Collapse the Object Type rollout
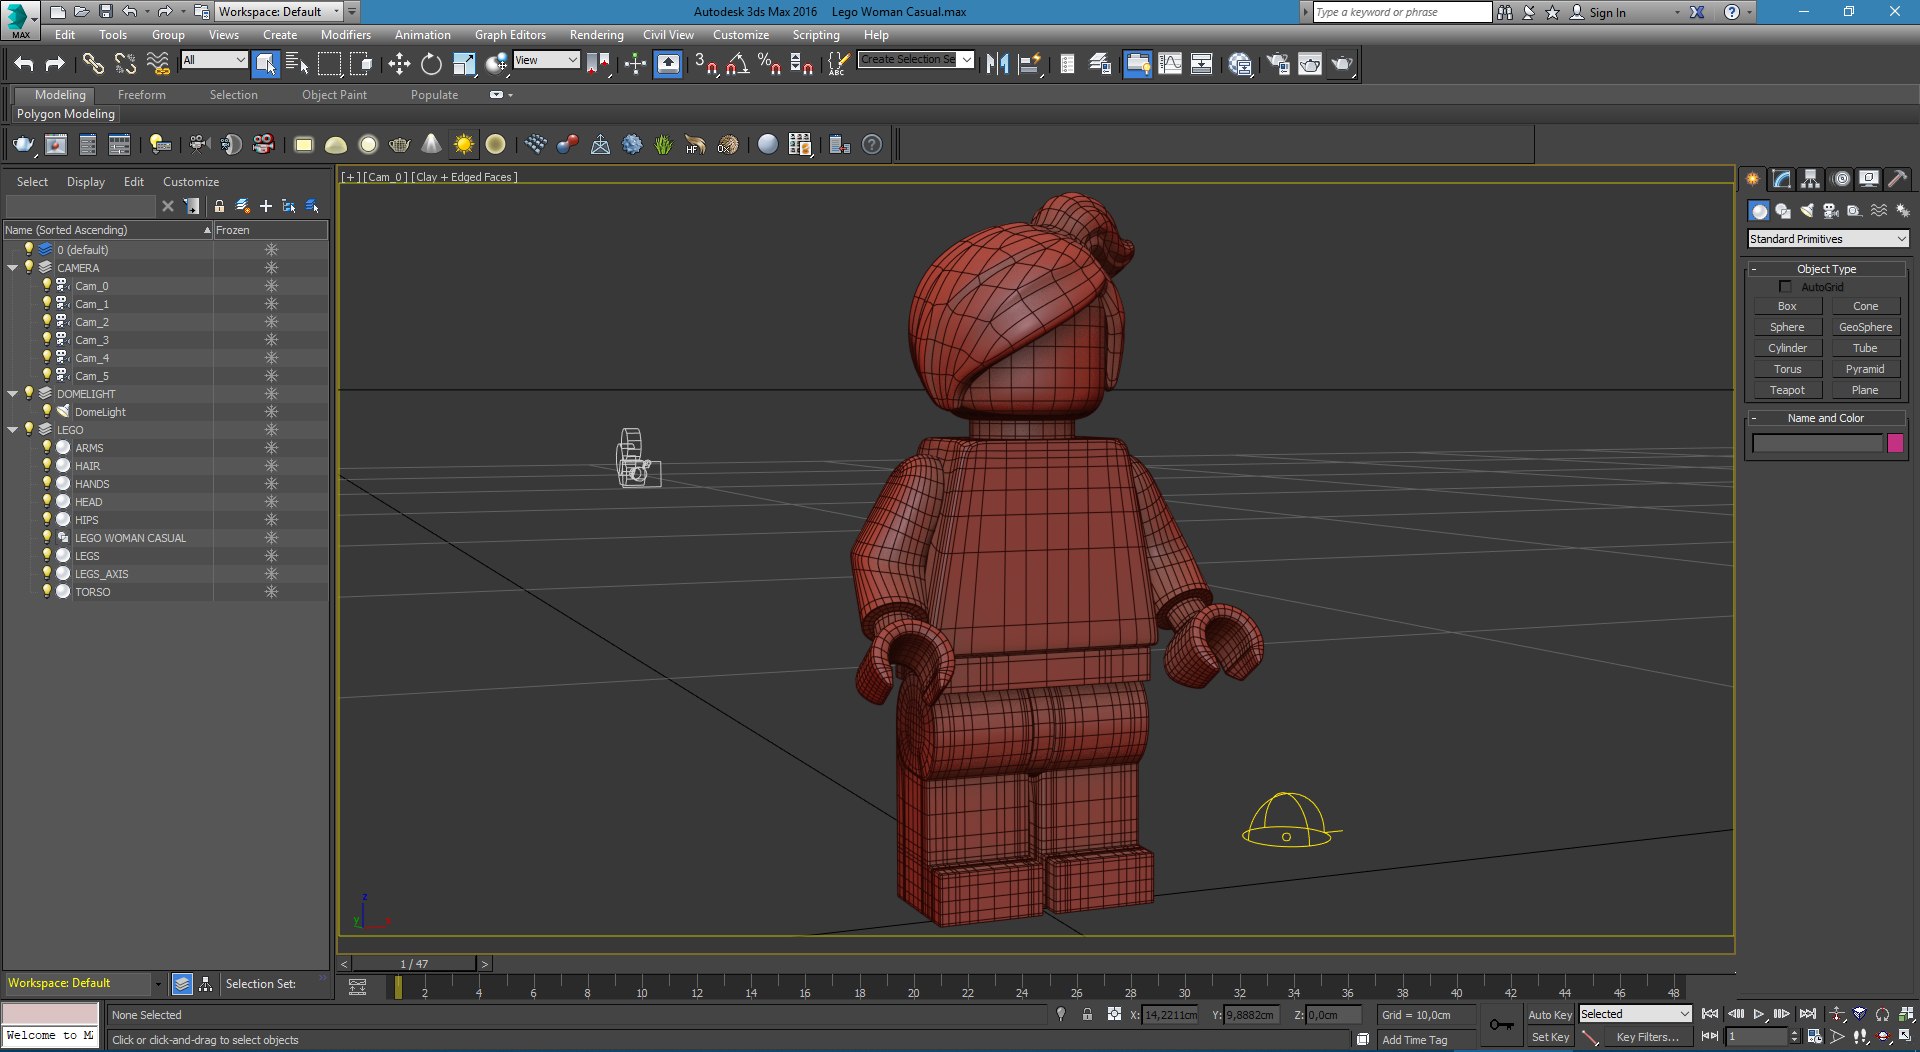Image resolution: width=1920 pixels, height=1052 pixels. click(x=1826, y=269)
